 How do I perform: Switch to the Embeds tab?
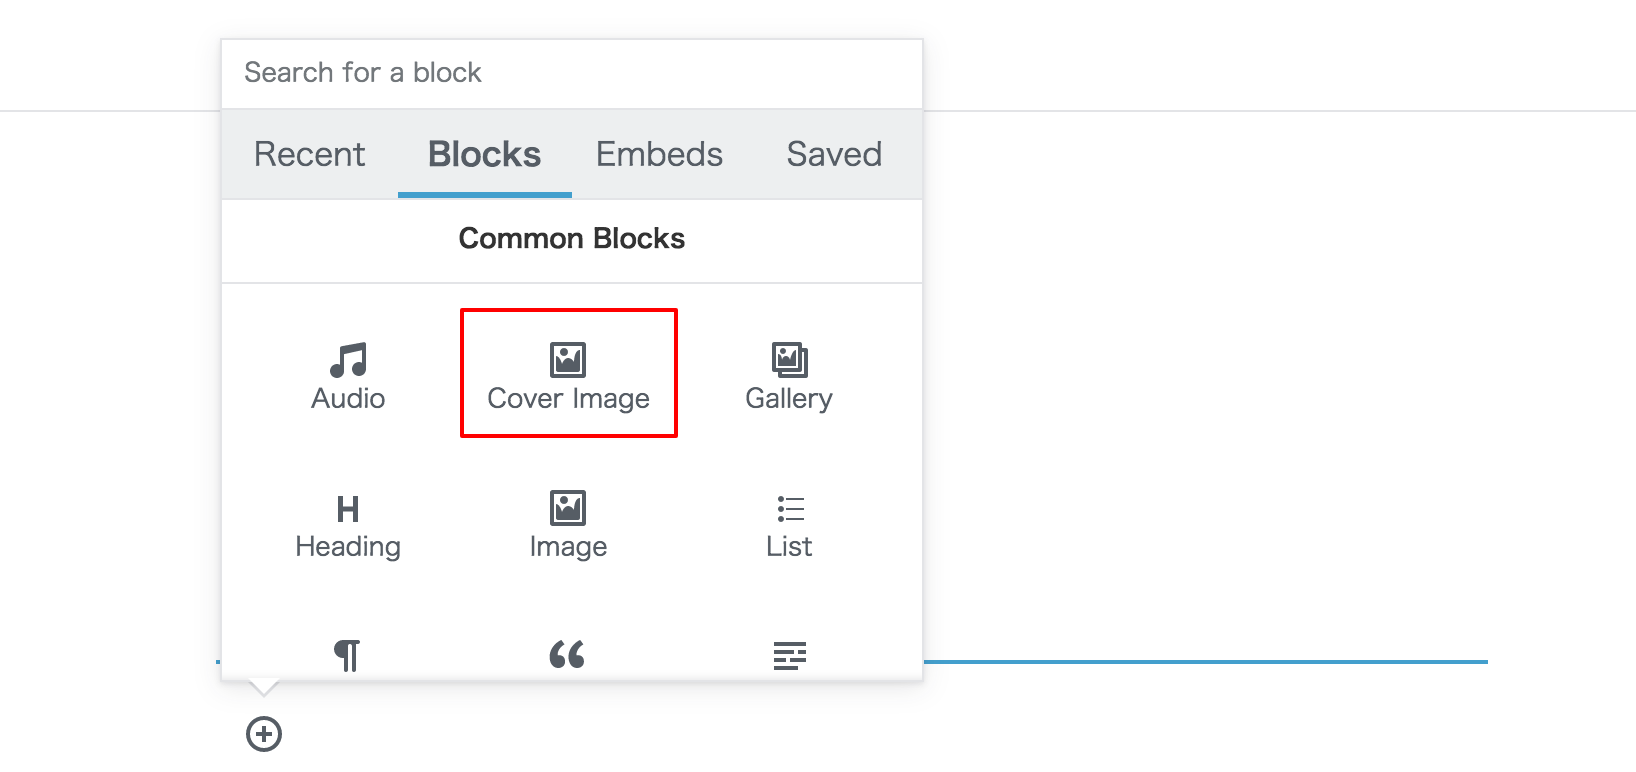(659, 154)
